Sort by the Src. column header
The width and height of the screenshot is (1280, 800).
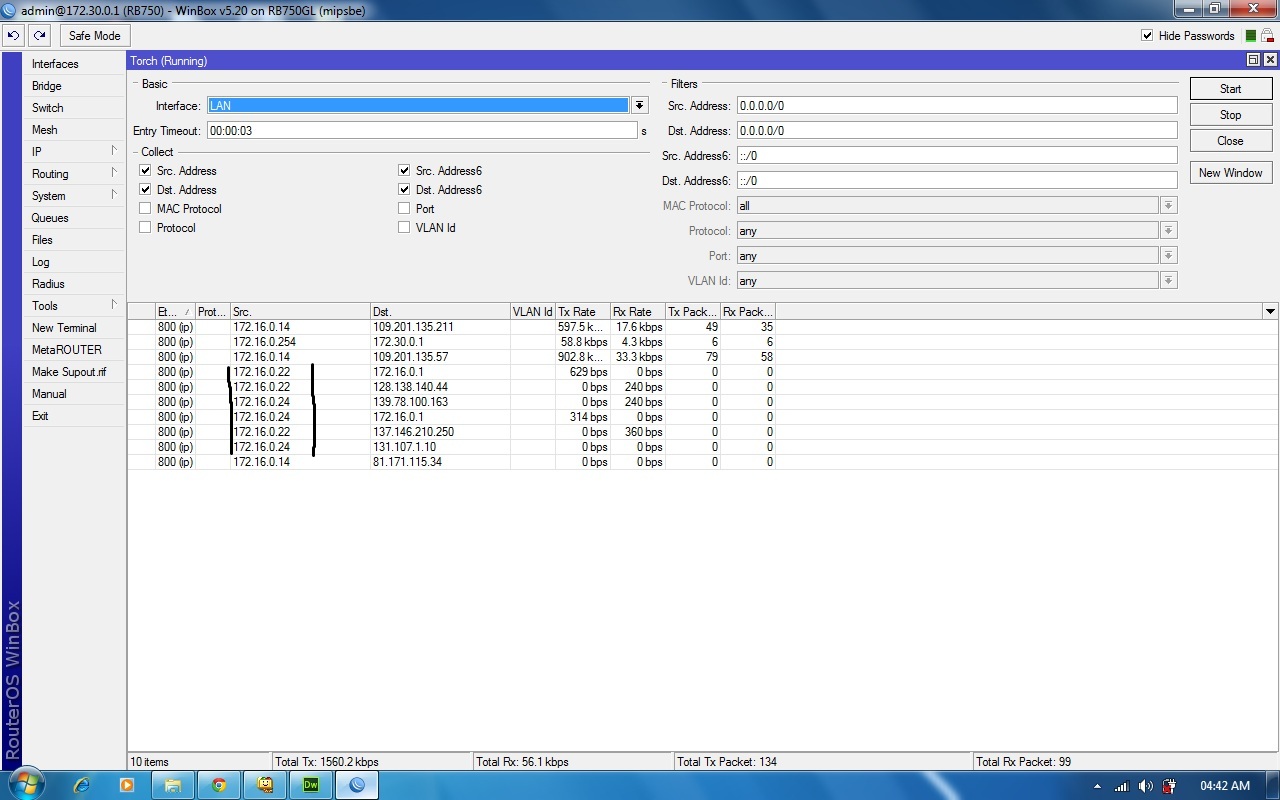(300, 312)
